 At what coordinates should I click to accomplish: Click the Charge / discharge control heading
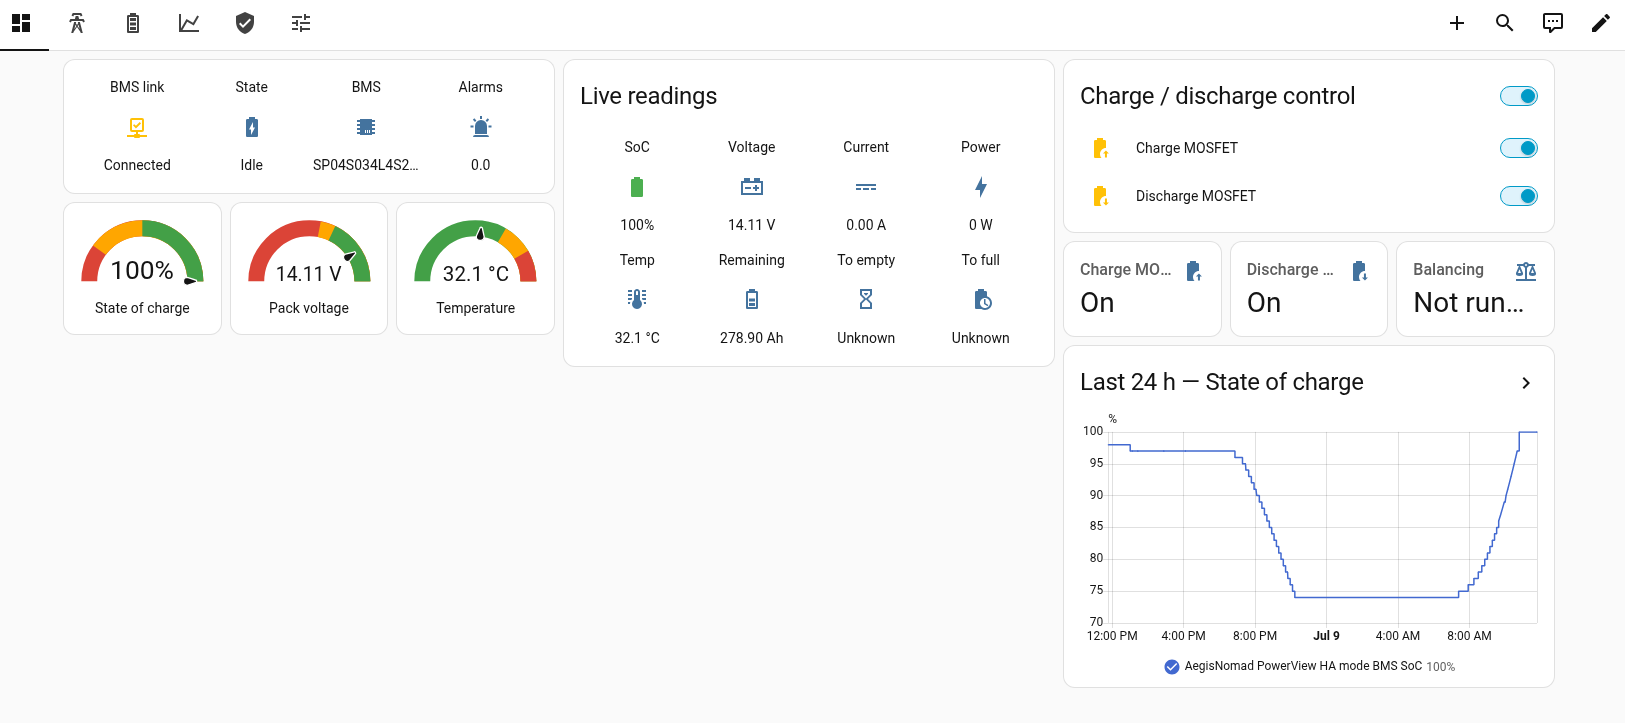tap(1218, 96)
